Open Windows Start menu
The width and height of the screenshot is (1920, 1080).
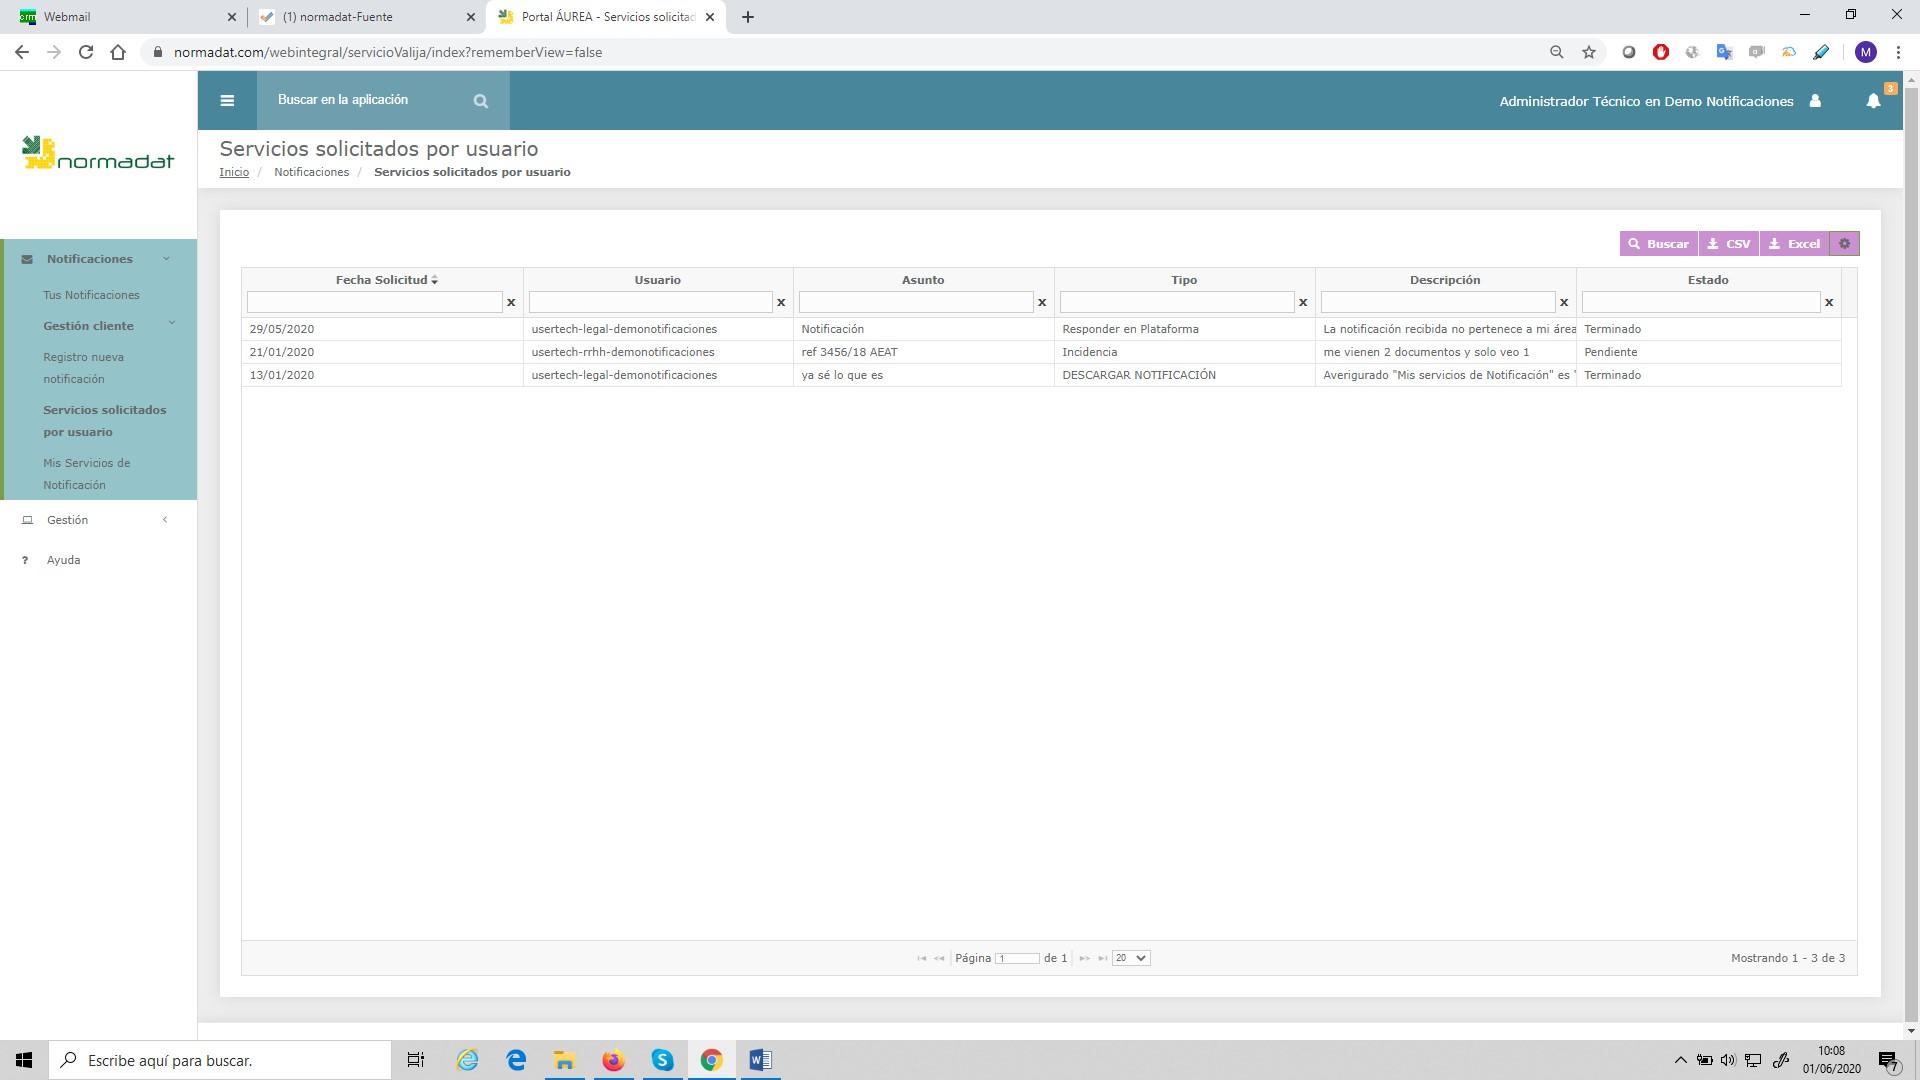point(24,1060)
